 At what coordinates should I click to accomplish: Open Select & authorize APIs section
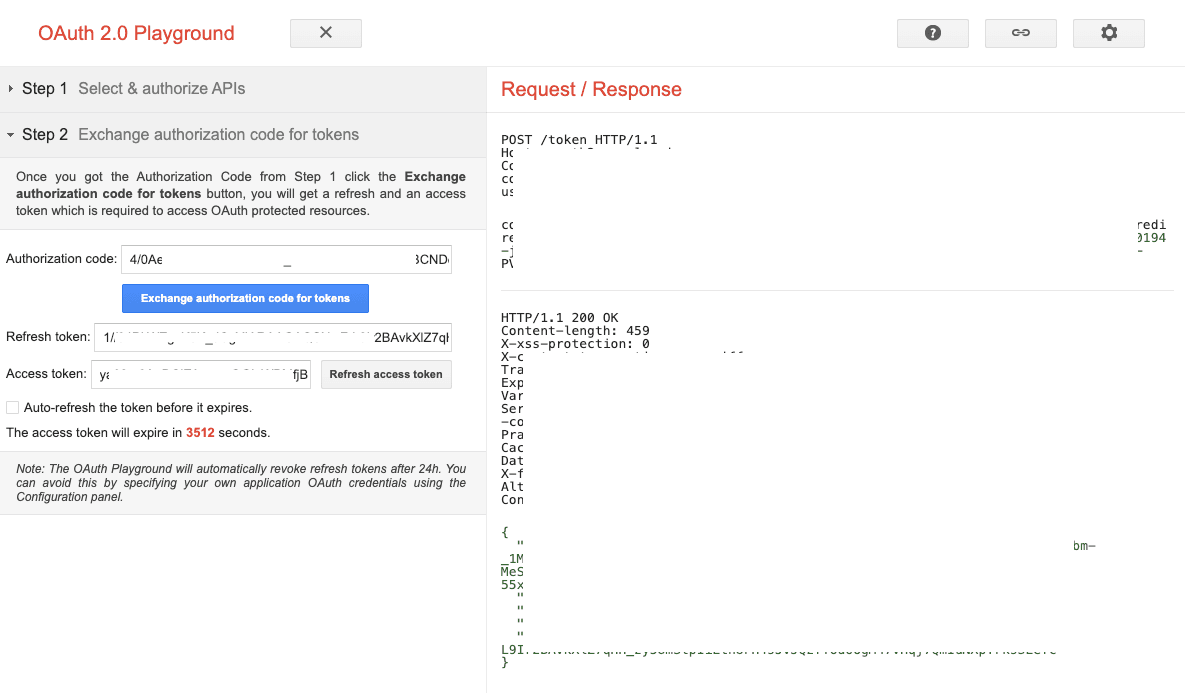click(x=161, y=89)
